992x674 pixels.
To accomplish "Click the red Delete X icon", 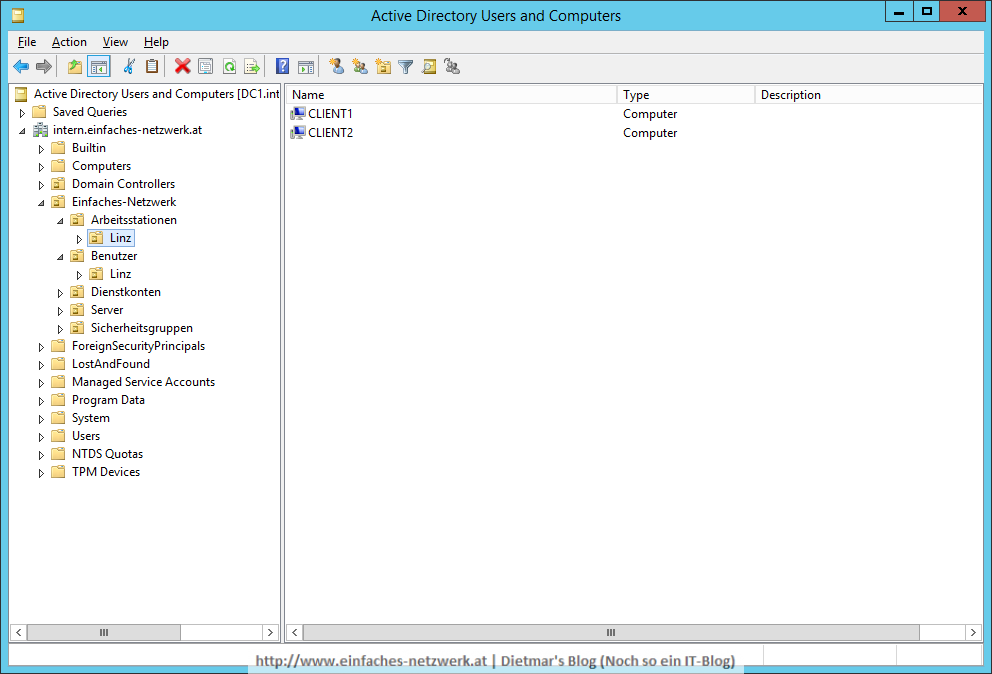I will (183, 66).
